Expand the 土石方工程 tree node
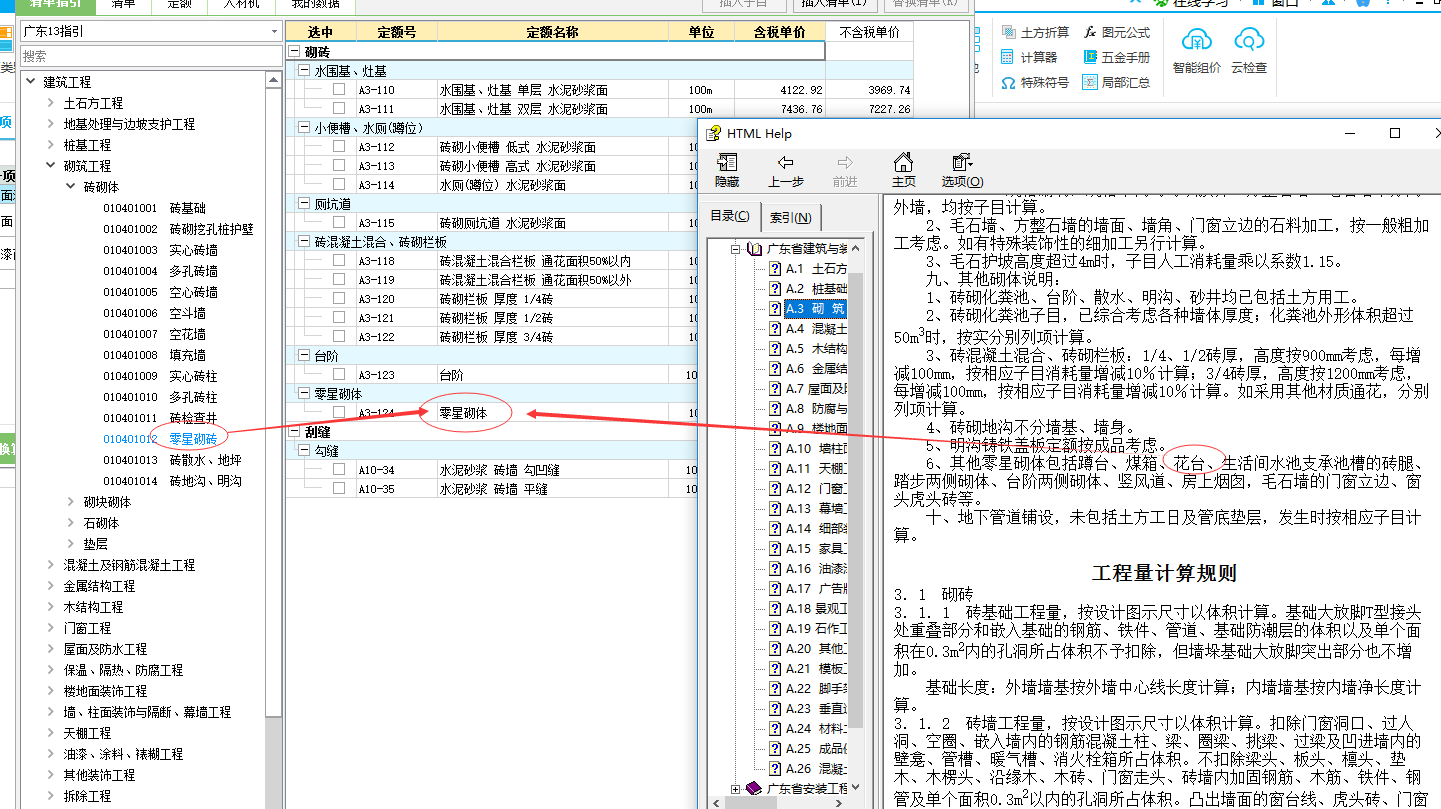Viewport: 1441px width, 809px height. pyautogui.click(x=52, y=103)
